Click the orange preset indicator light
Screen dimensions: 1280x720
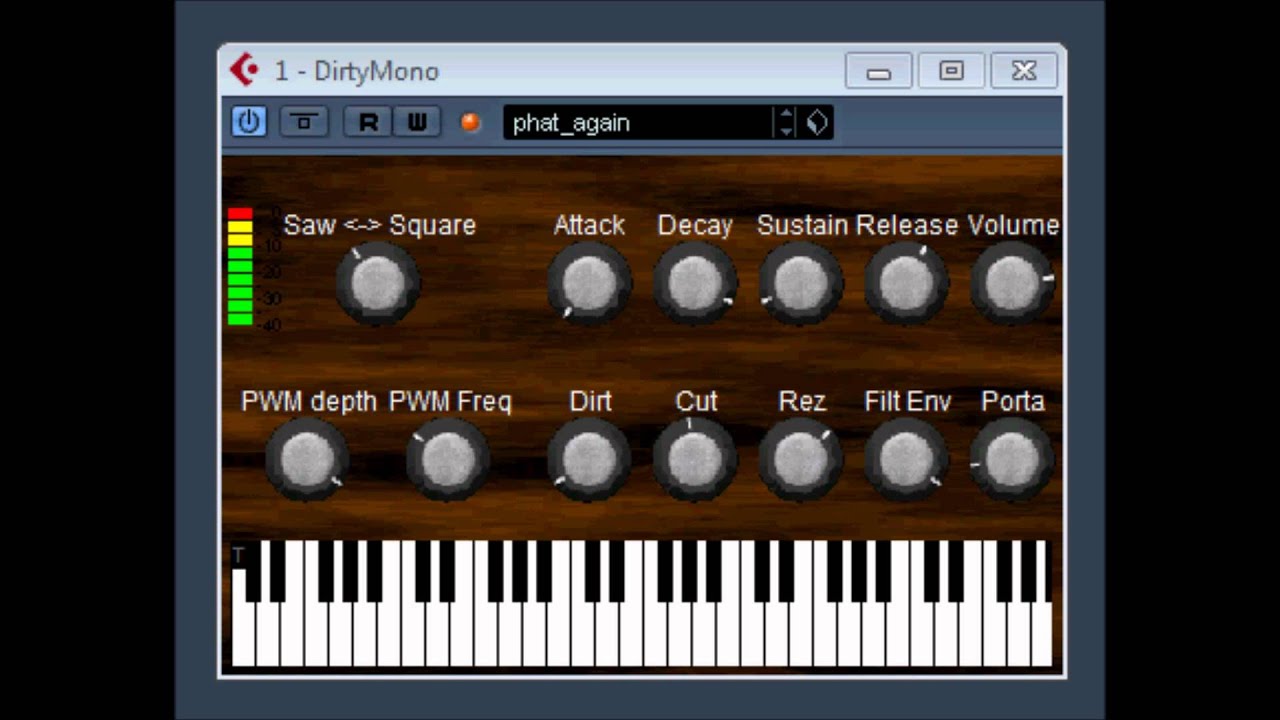[x=470, y=122]
